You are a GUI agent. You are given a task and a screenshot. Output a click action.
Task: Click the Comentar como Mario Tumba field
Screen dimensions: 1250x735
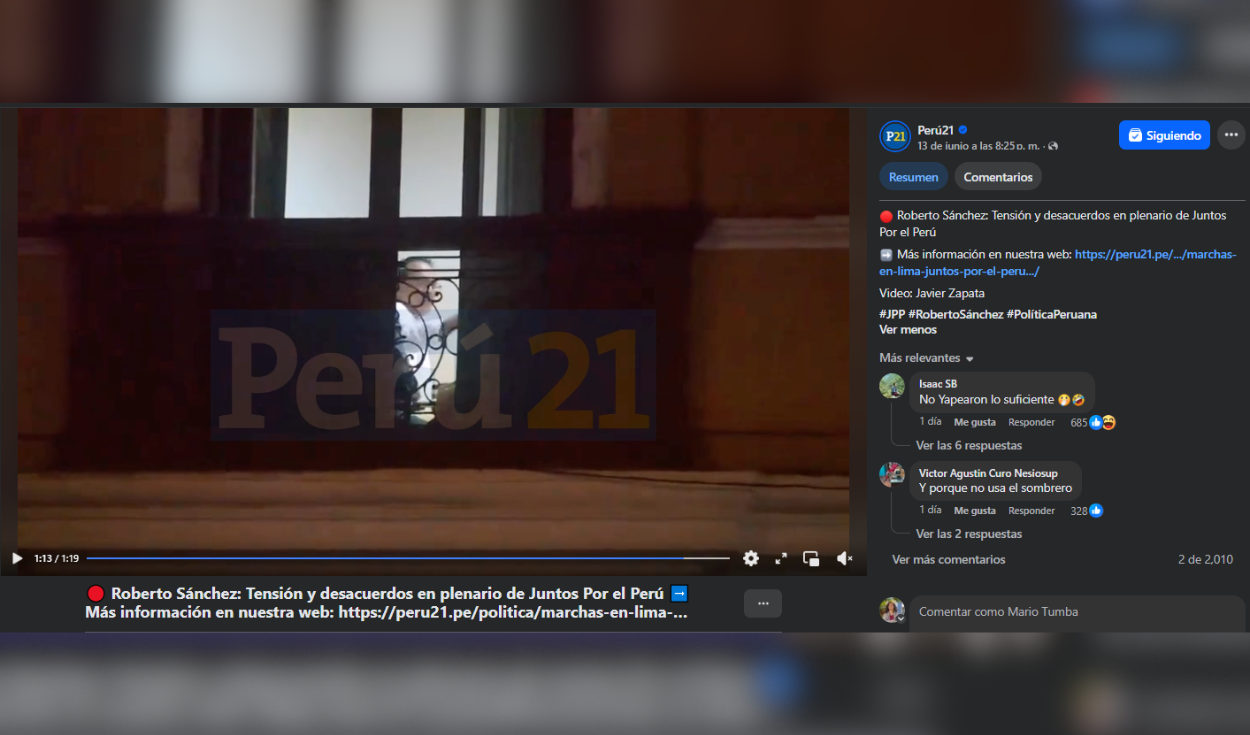click(1077, 612)
